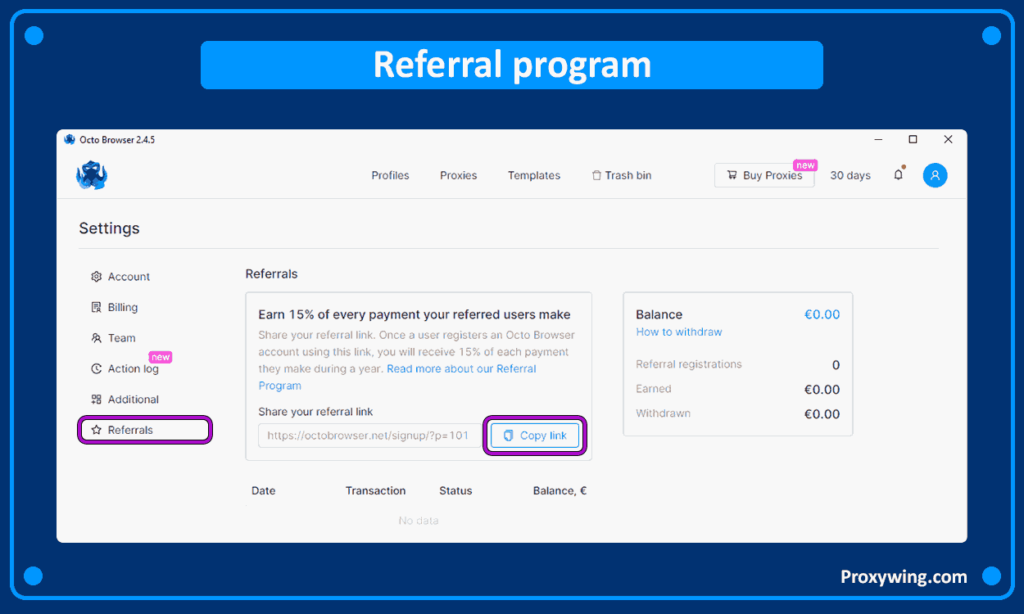Go to the Templates tab
The width and height of the screenshot is (1024, 614).
click(x=534, y=175)
